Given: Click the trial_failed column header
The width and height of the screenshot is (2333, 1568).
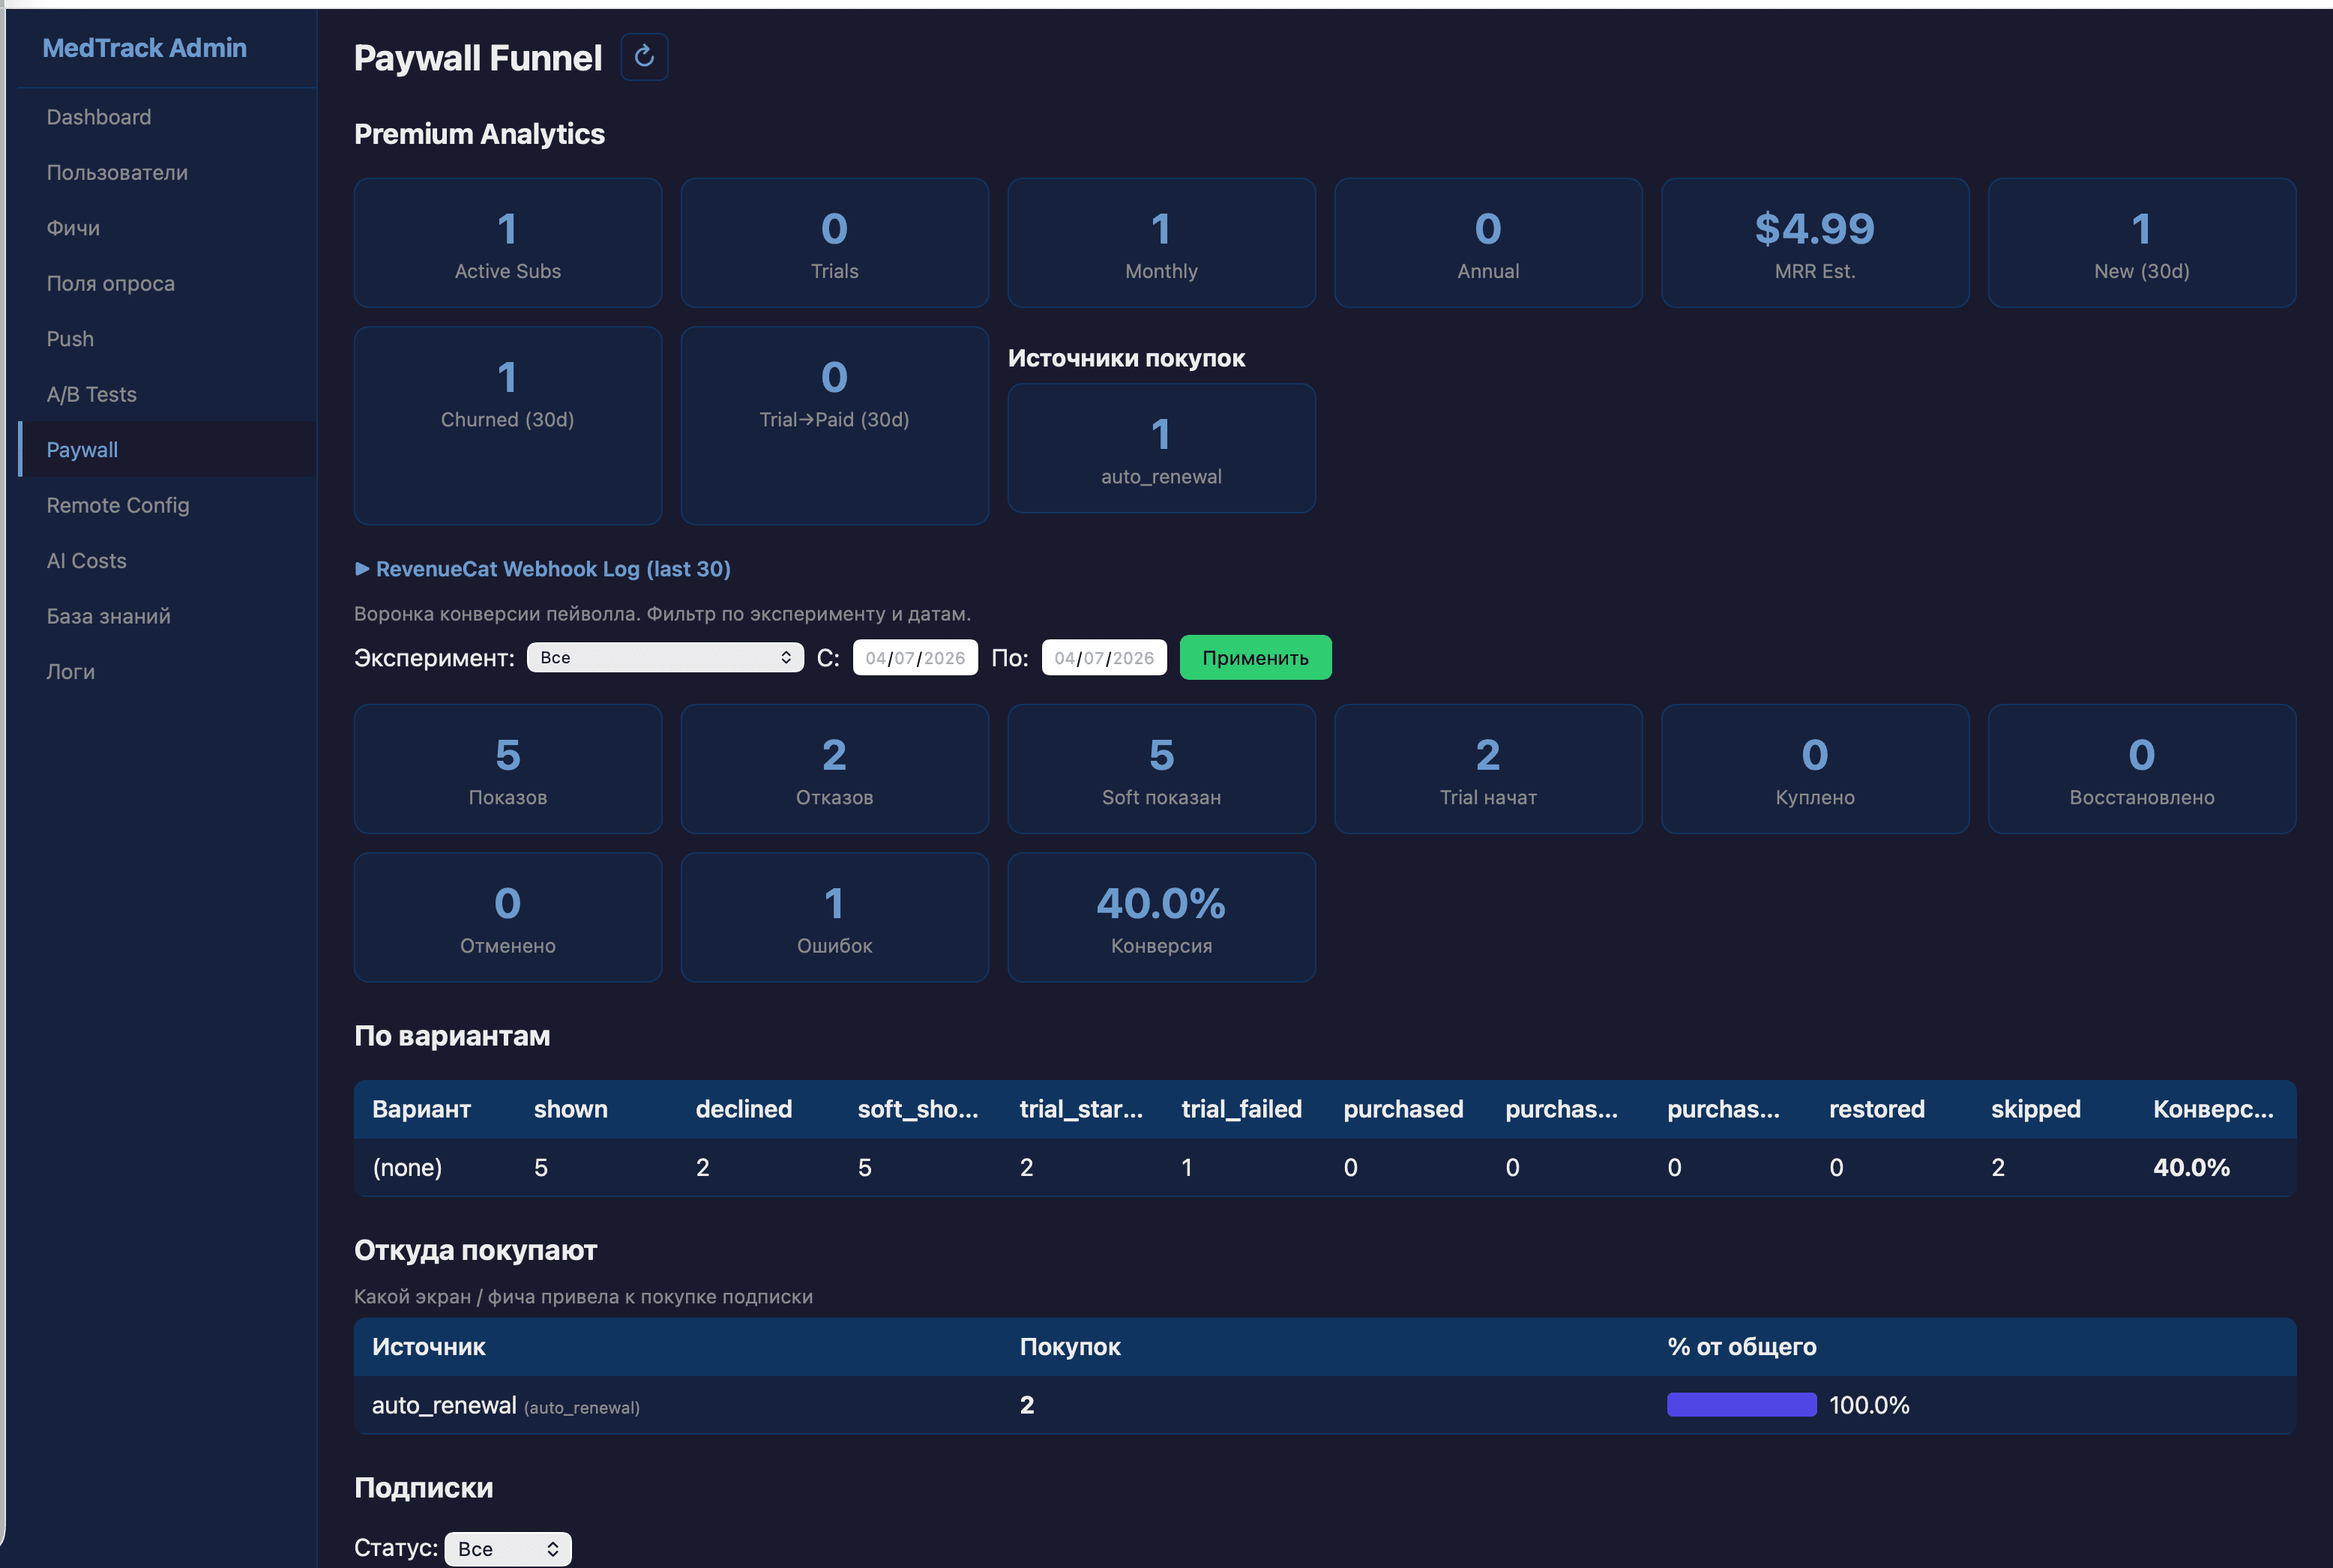Looking at the screenshot, I should 1241,1109.
